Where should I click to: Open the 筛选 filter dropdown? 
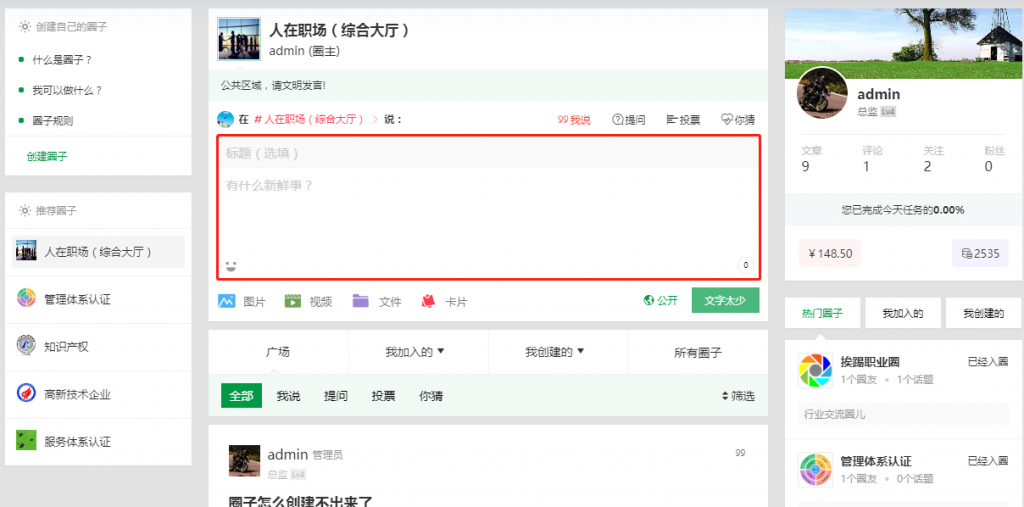pos(738,396)
